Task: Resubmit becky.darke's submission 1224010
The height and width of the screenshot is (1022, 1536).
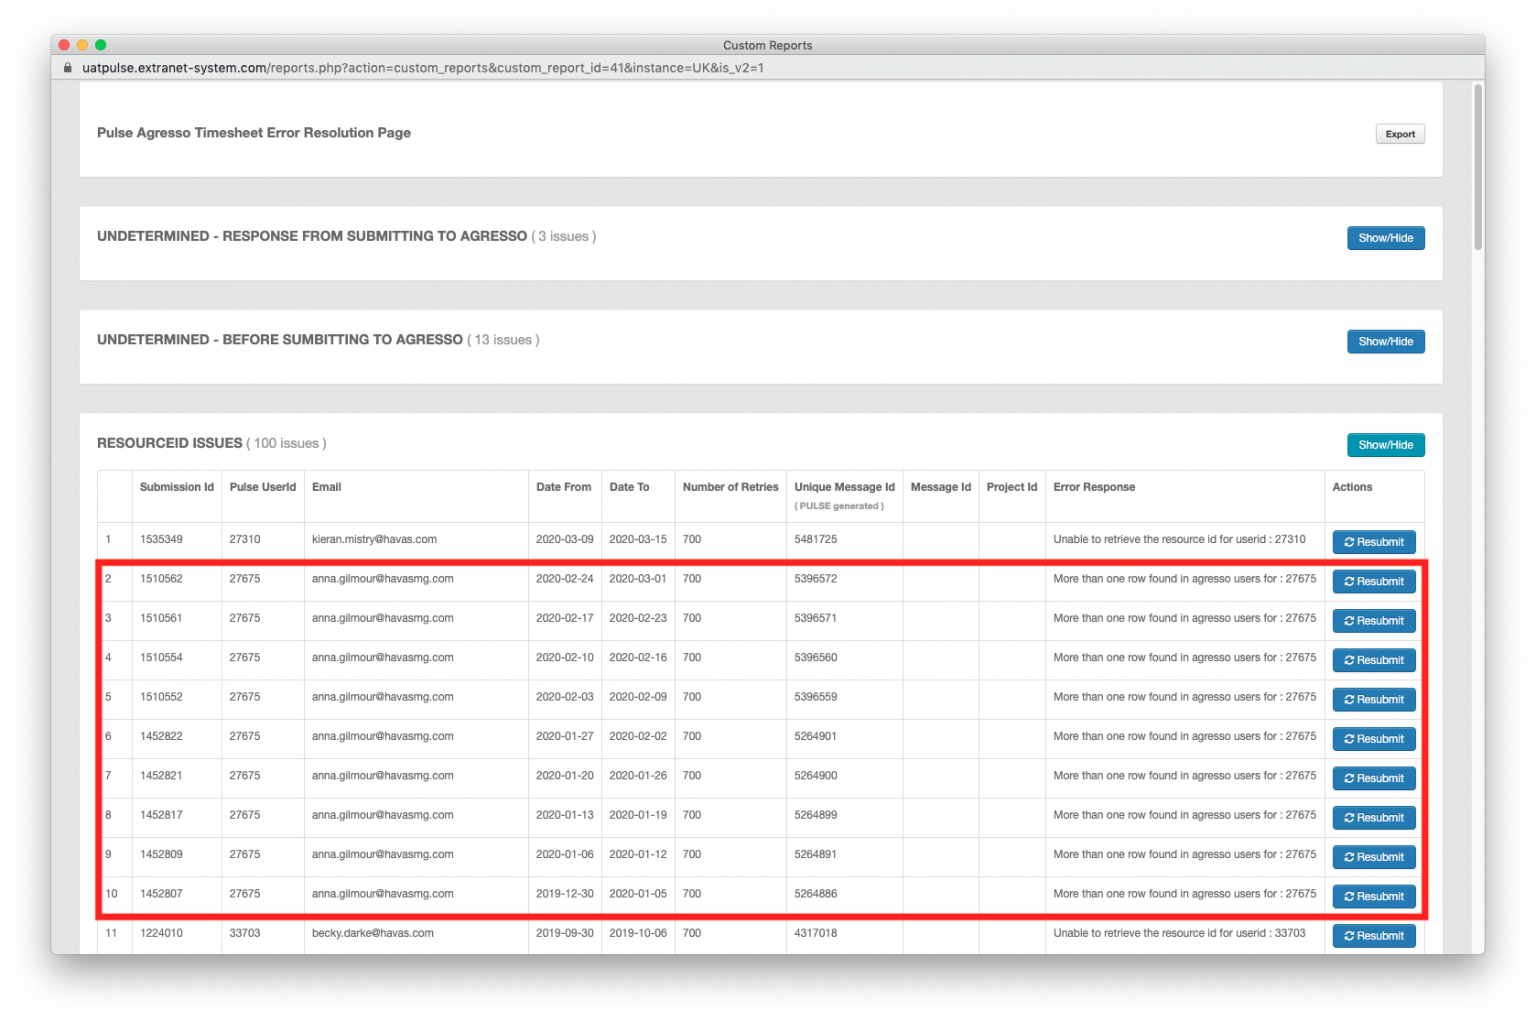Action: [x=1374, y=935]
